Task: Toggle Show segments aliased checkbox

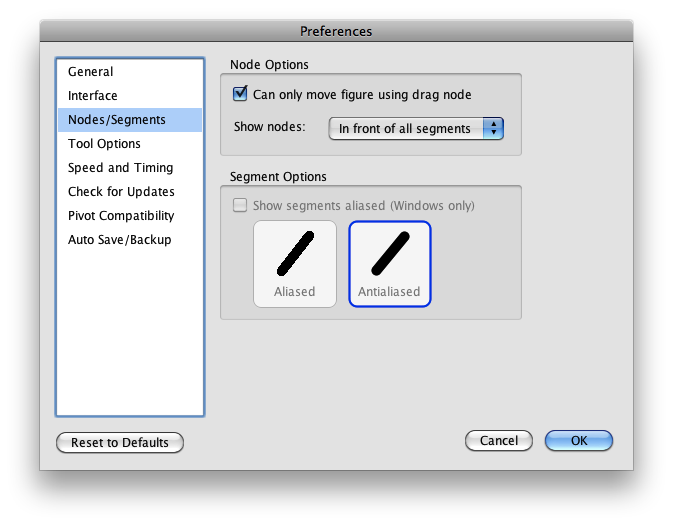Action: tap(240, 205)
